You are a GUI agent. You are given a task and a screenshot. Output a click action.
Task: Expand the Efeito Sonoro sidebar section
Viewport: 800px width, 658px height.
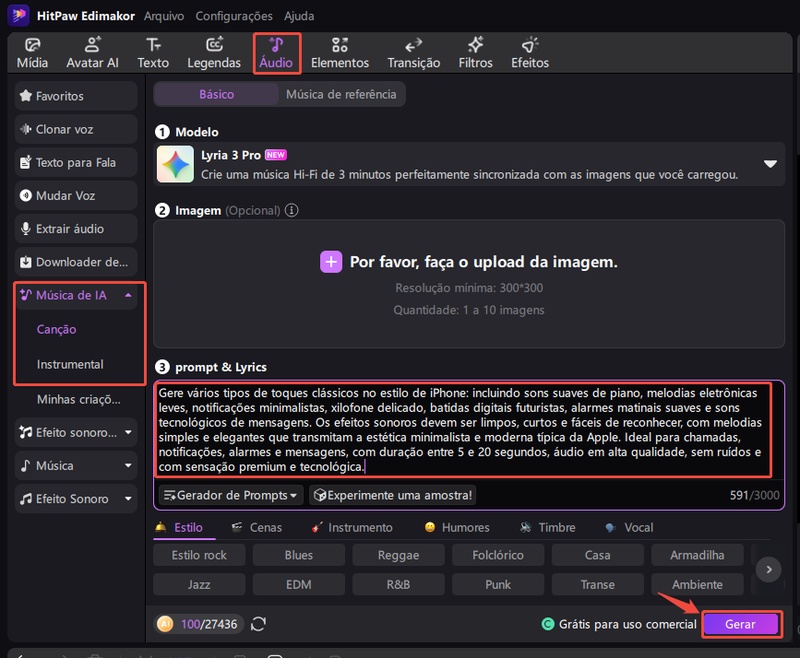coord(128,498)
